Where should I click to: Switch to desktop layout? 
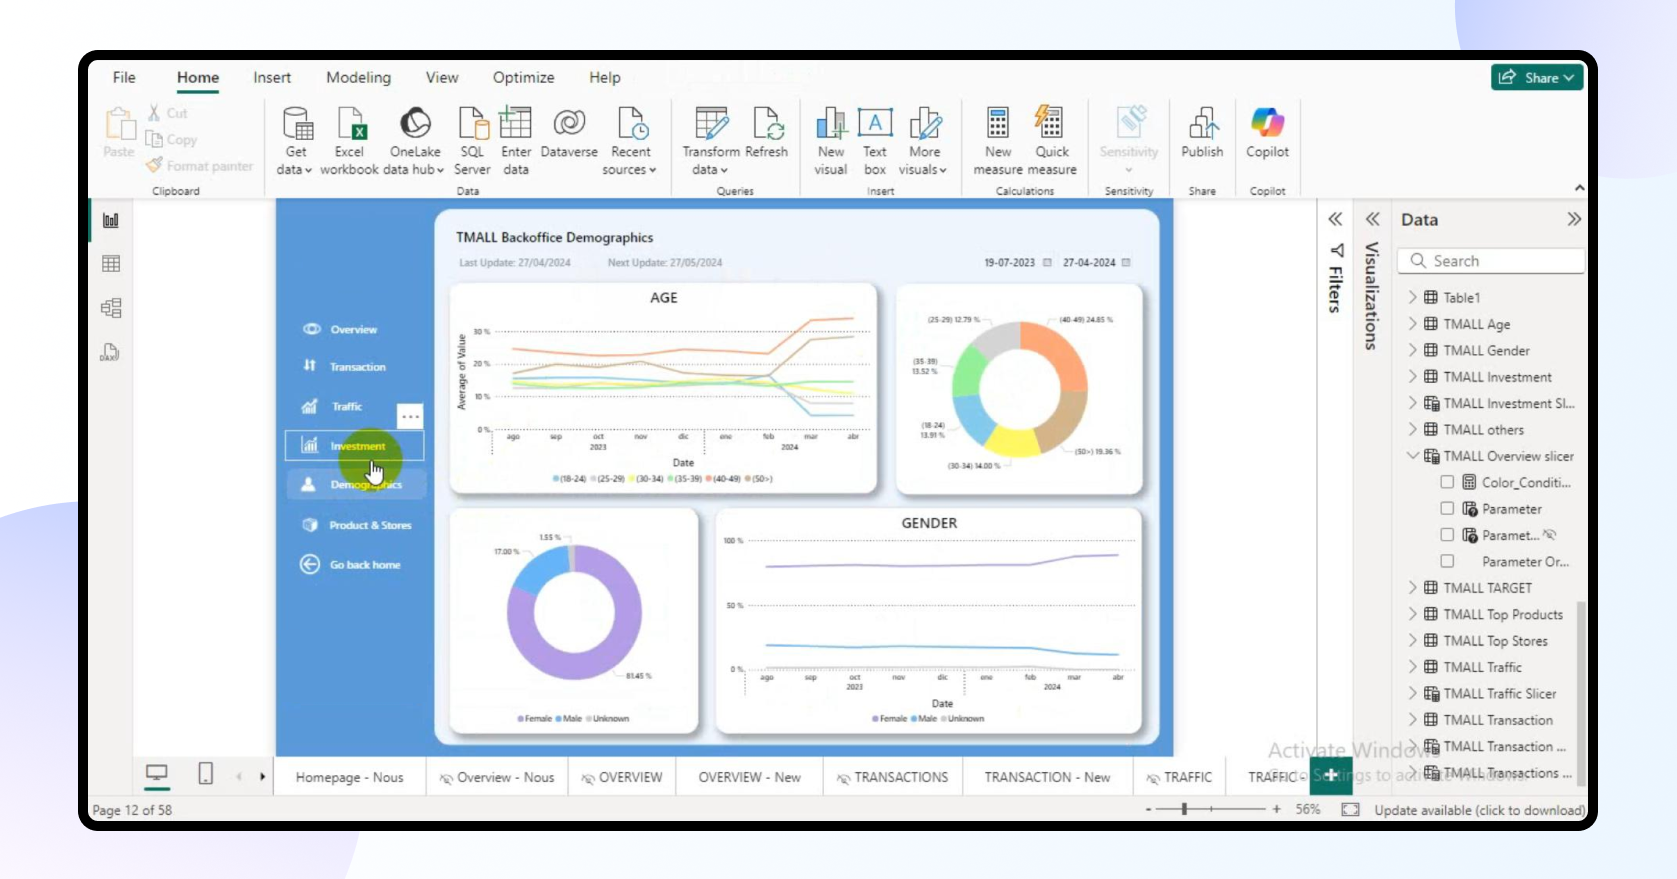pyautogui.click(x=157, y=774)
